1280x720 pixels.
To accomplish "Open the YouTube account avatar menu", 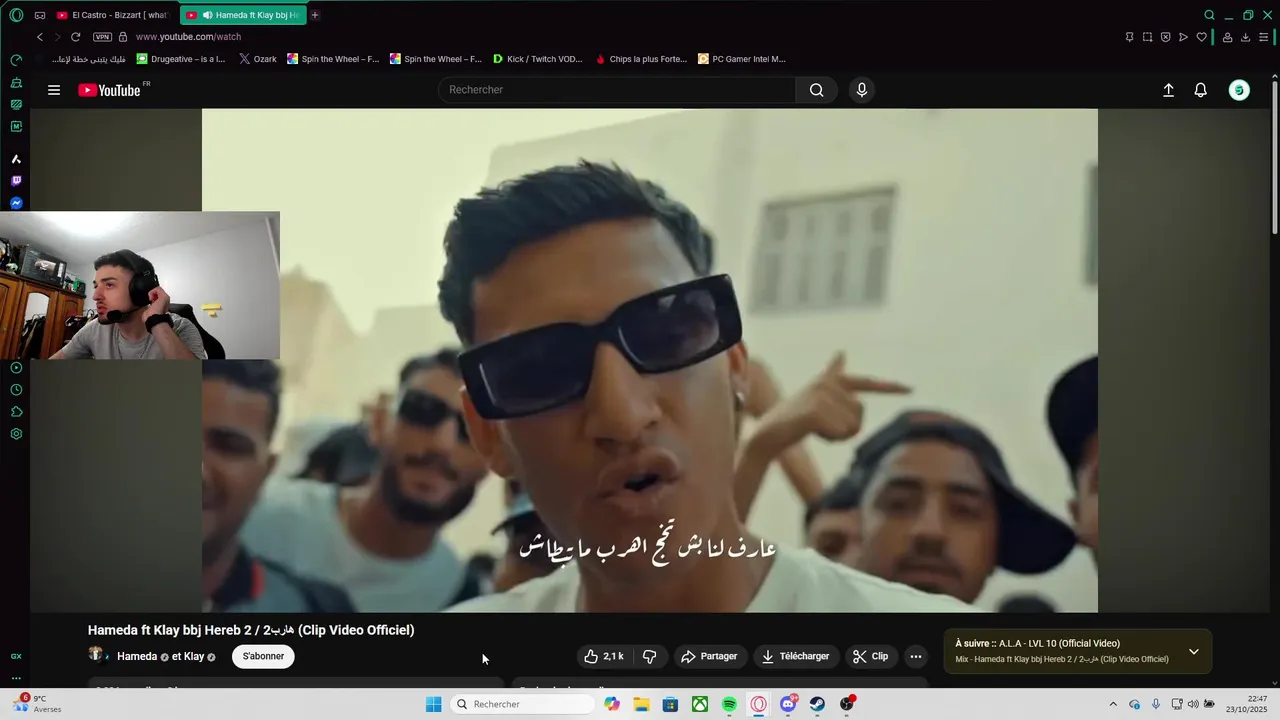I will click(x=1239, y=90).
